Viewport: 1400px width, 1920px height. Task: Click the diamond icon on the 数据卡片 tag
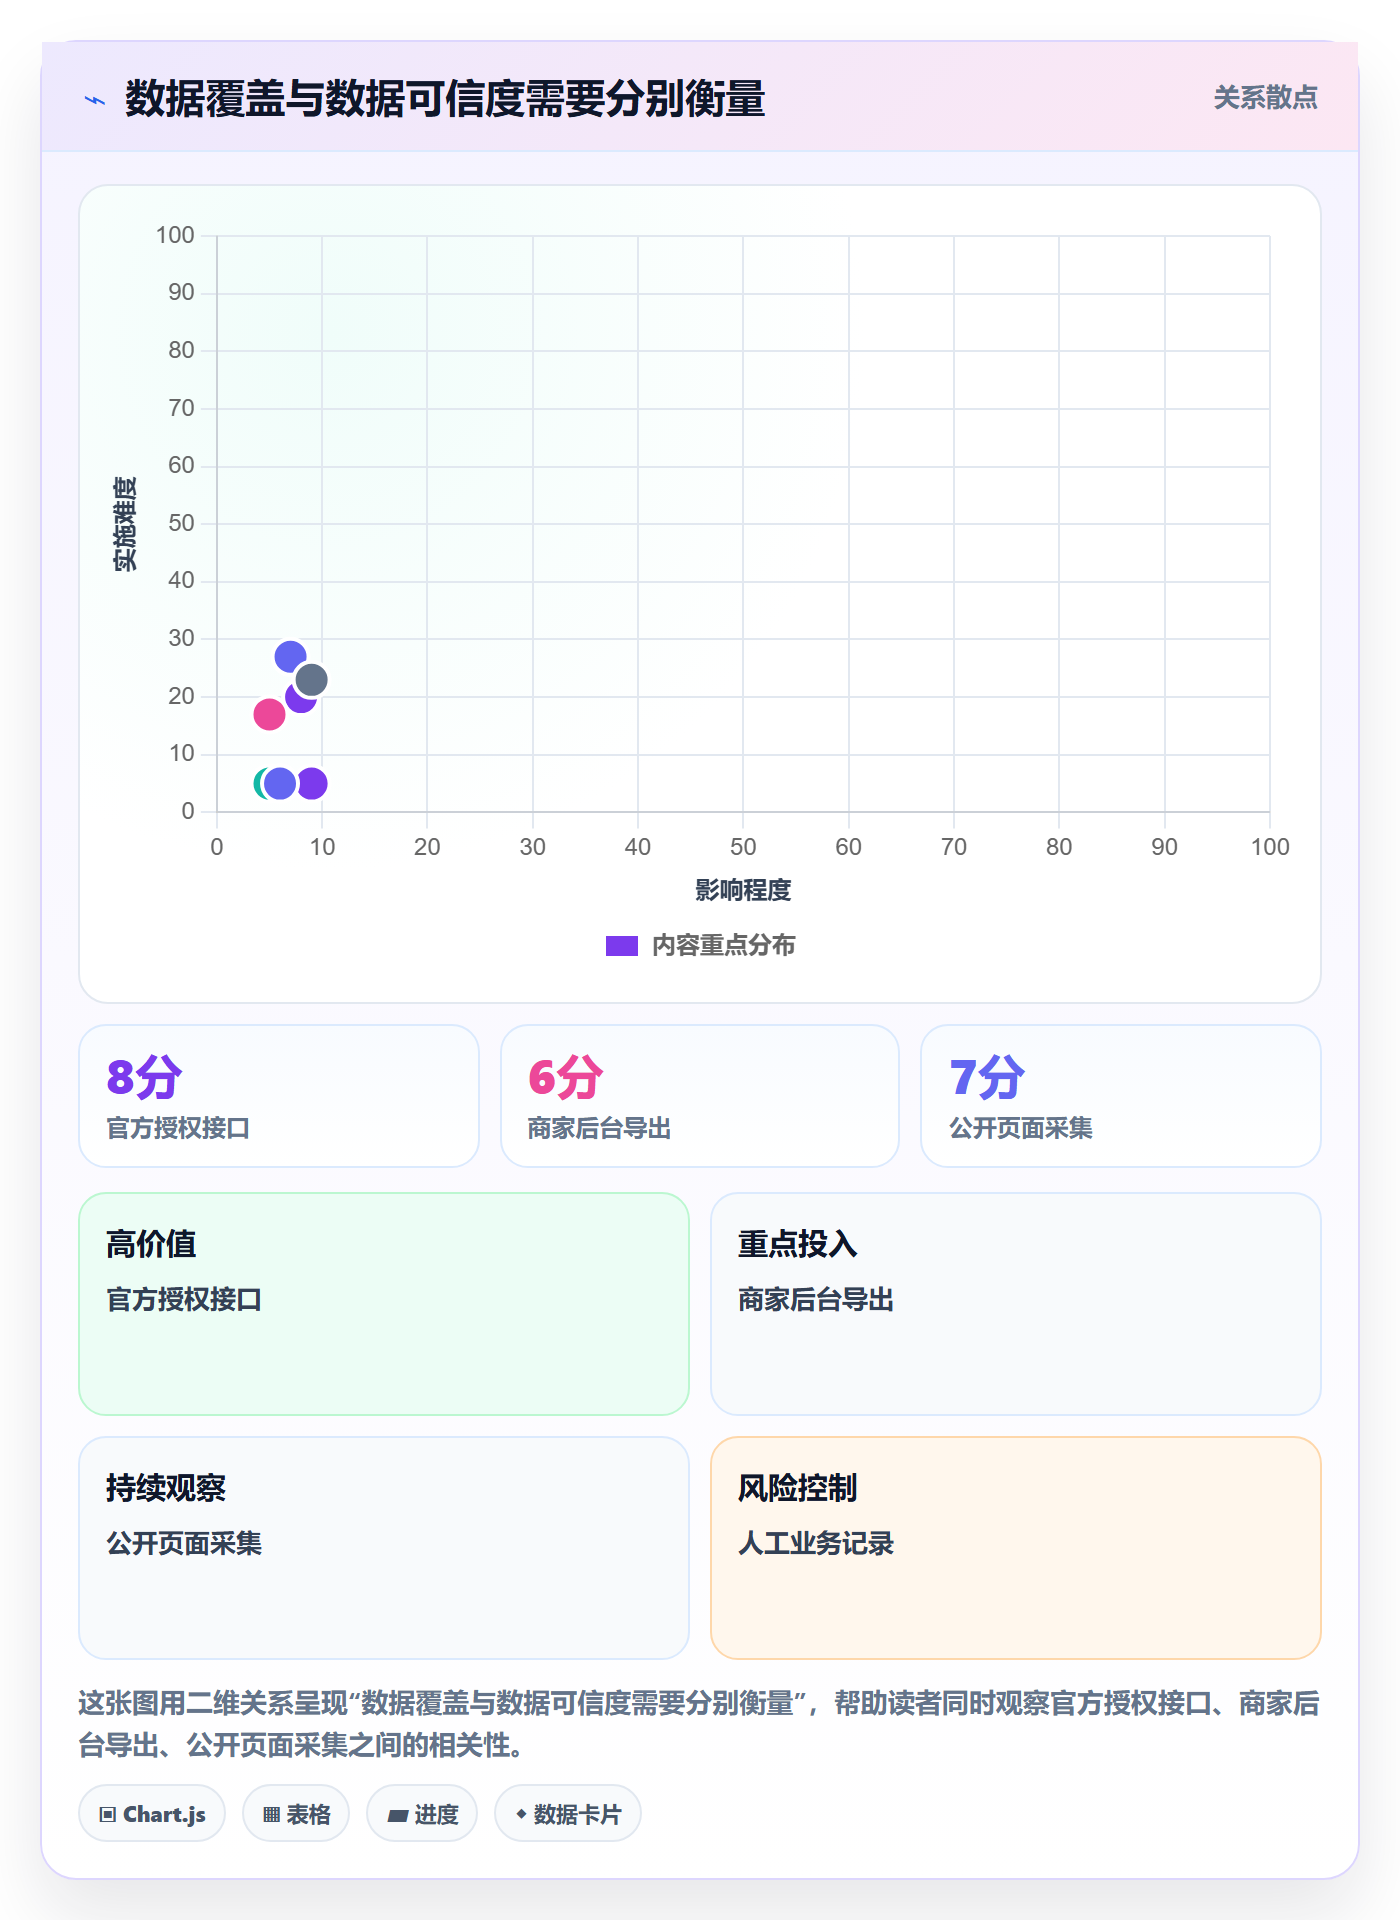pyautogui.click(x=521, y=1814)
